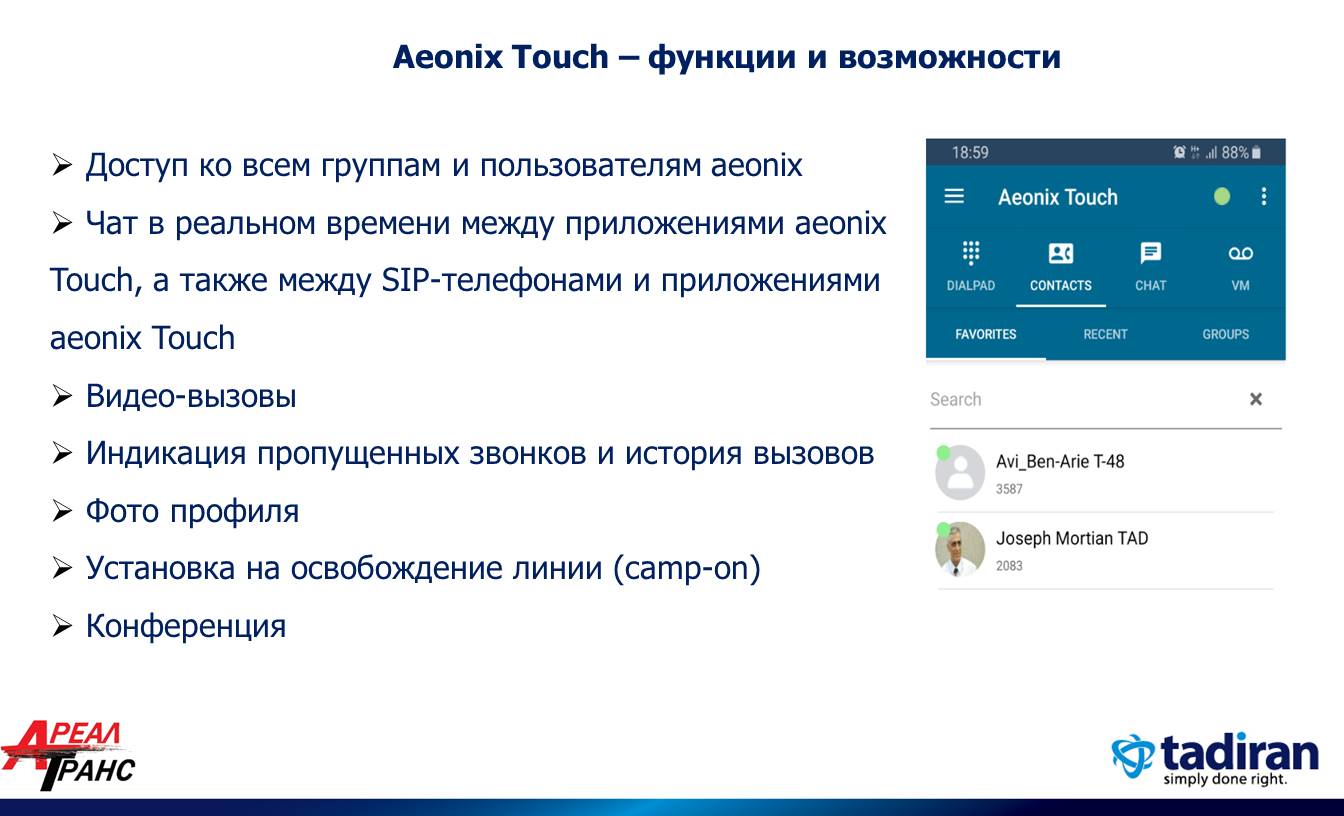Click the 'simply done right.' tagline
This screenshot has width=1344, height=816.
point(1225,779)
